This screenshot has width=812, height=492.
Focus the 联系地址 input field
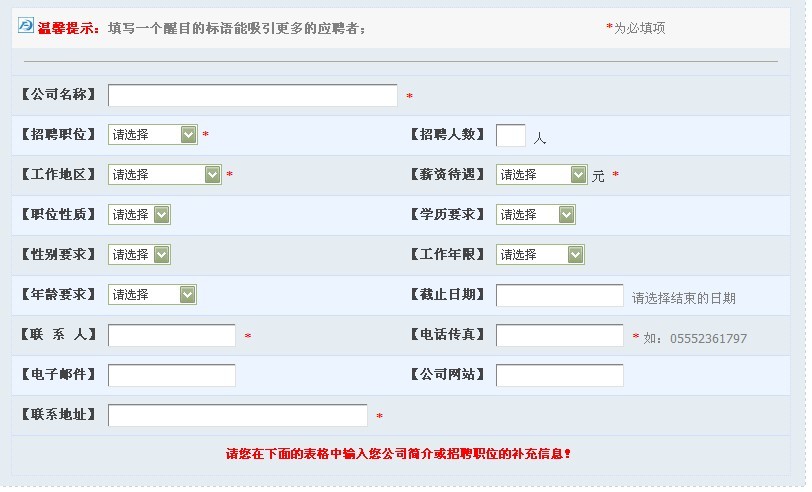[238, 415]
